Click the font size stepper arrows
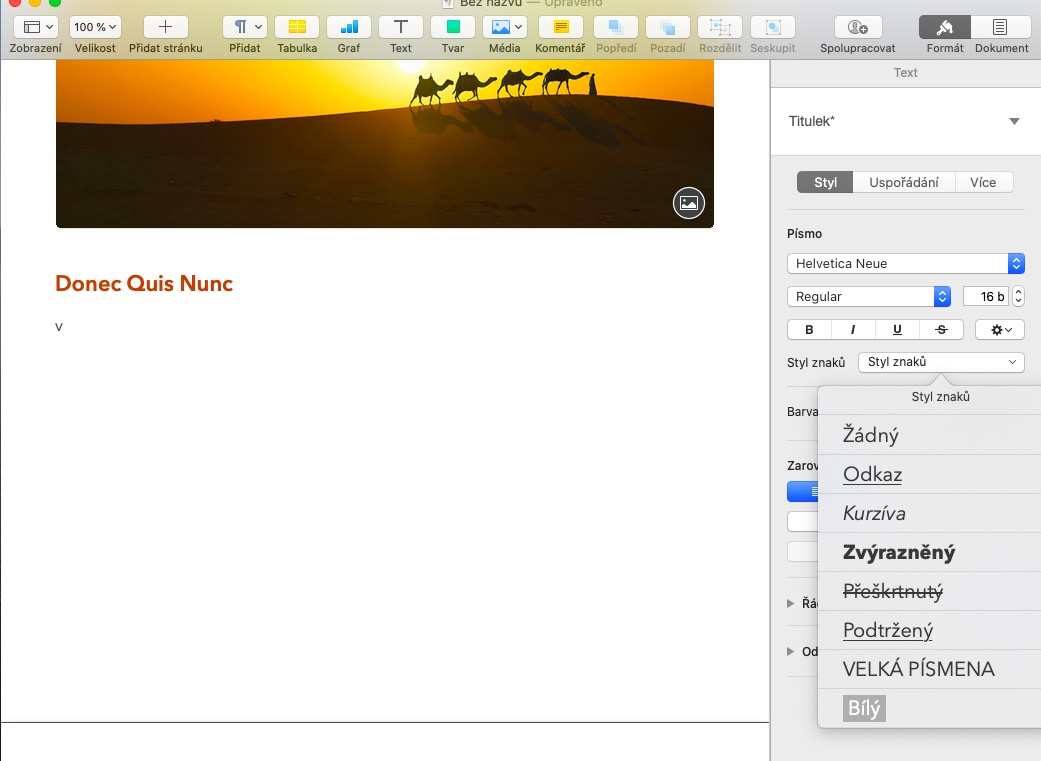Viewport: 1041px width, 761px height. [1018, 297]
